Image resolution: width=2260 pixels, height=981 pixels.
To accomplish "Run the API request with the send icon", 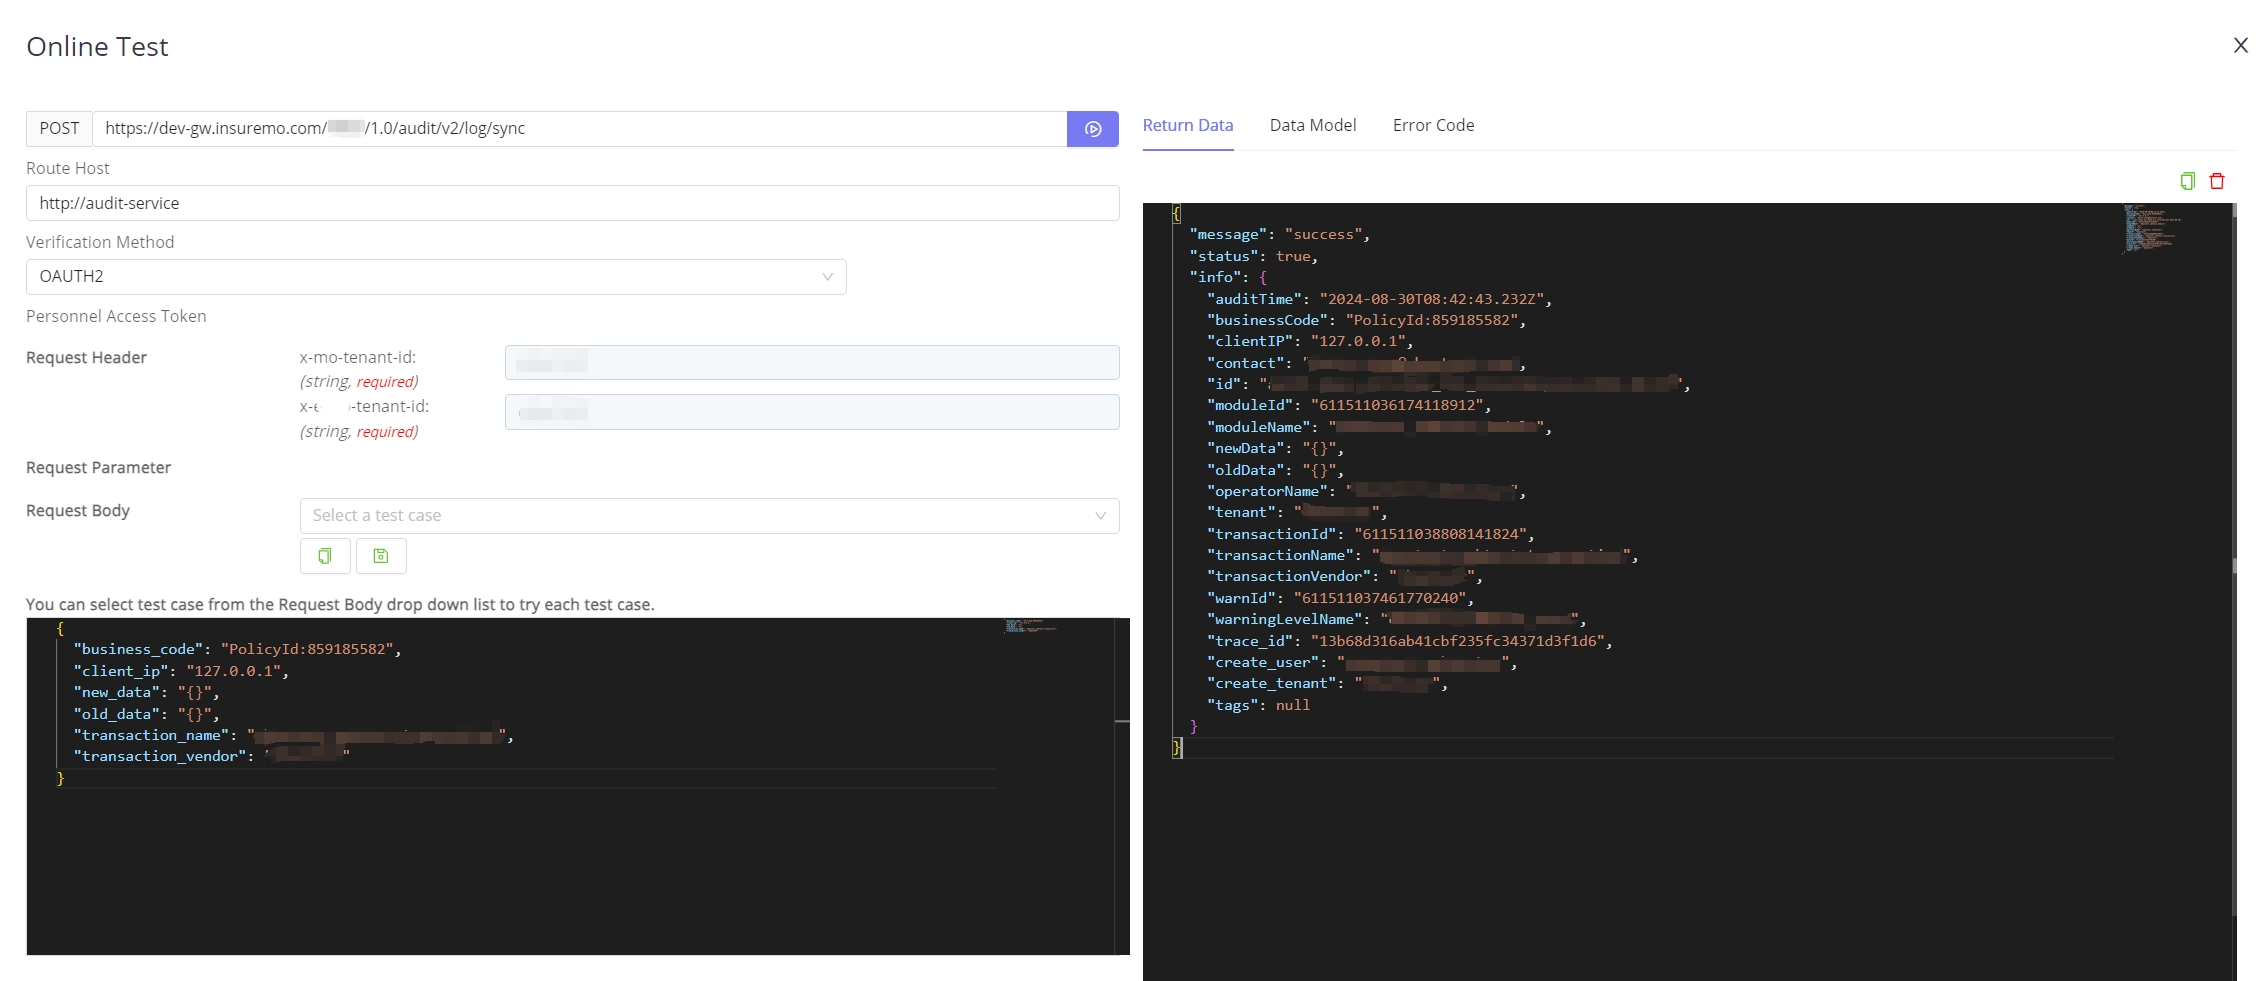I will [x=1092, y=129].
